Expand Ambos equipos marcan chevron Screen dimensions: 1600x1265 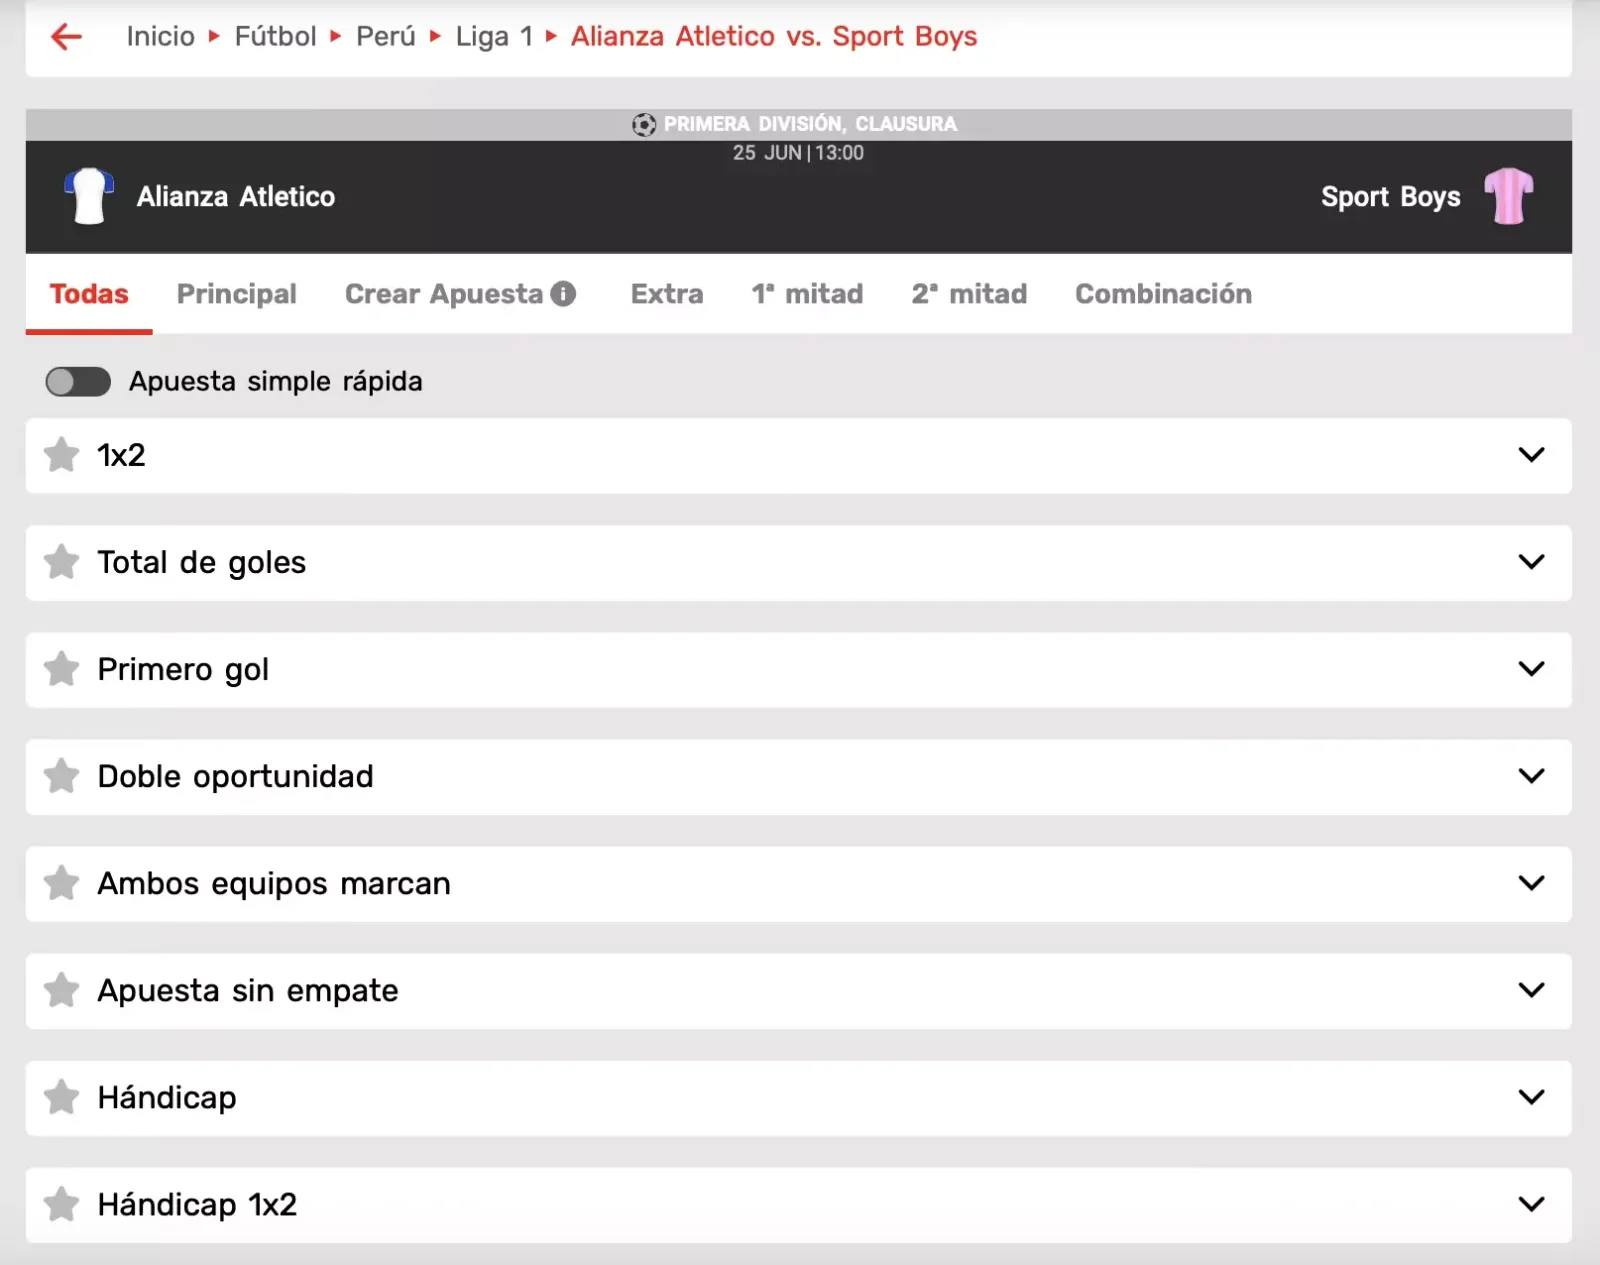(x=1531, y=883)
